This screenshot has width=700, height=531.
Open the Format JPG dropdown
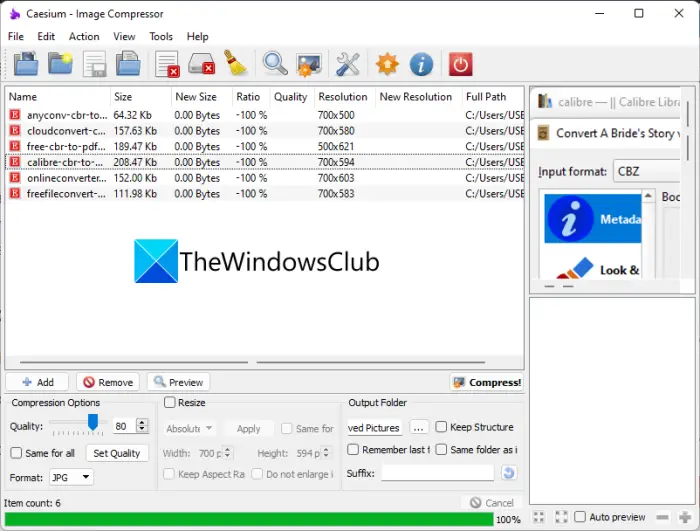click(x=71, y=477)
